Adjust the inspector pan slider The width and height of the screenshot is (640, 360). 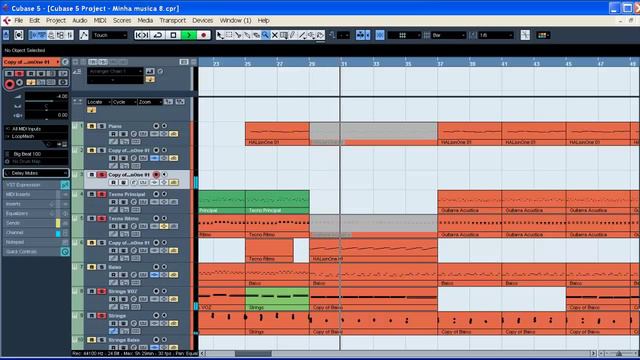pos(47,107)
